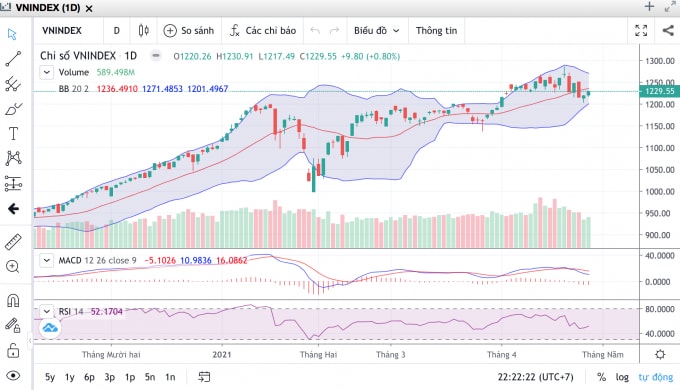This screenshot has height=390, width=680.
Task: Collapse the MACD indicator legend chevron
Action: click(46, 260)
